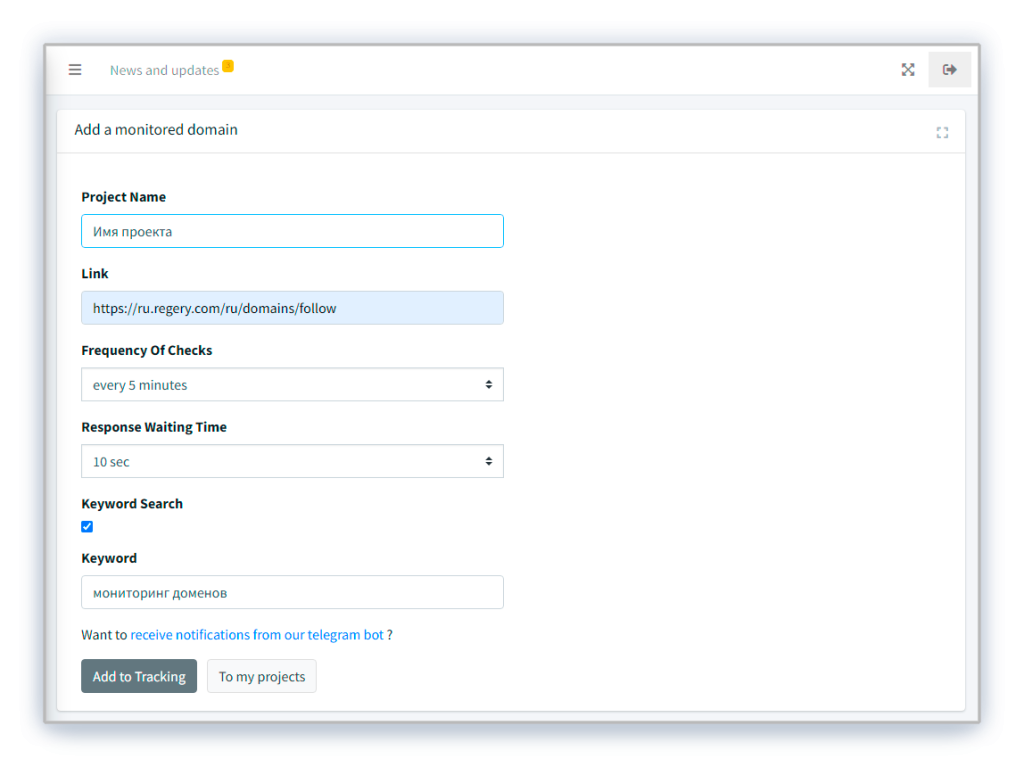Click the Project Name label
Viewport: 1024px width, 767px height.
[x=124, y=197]
